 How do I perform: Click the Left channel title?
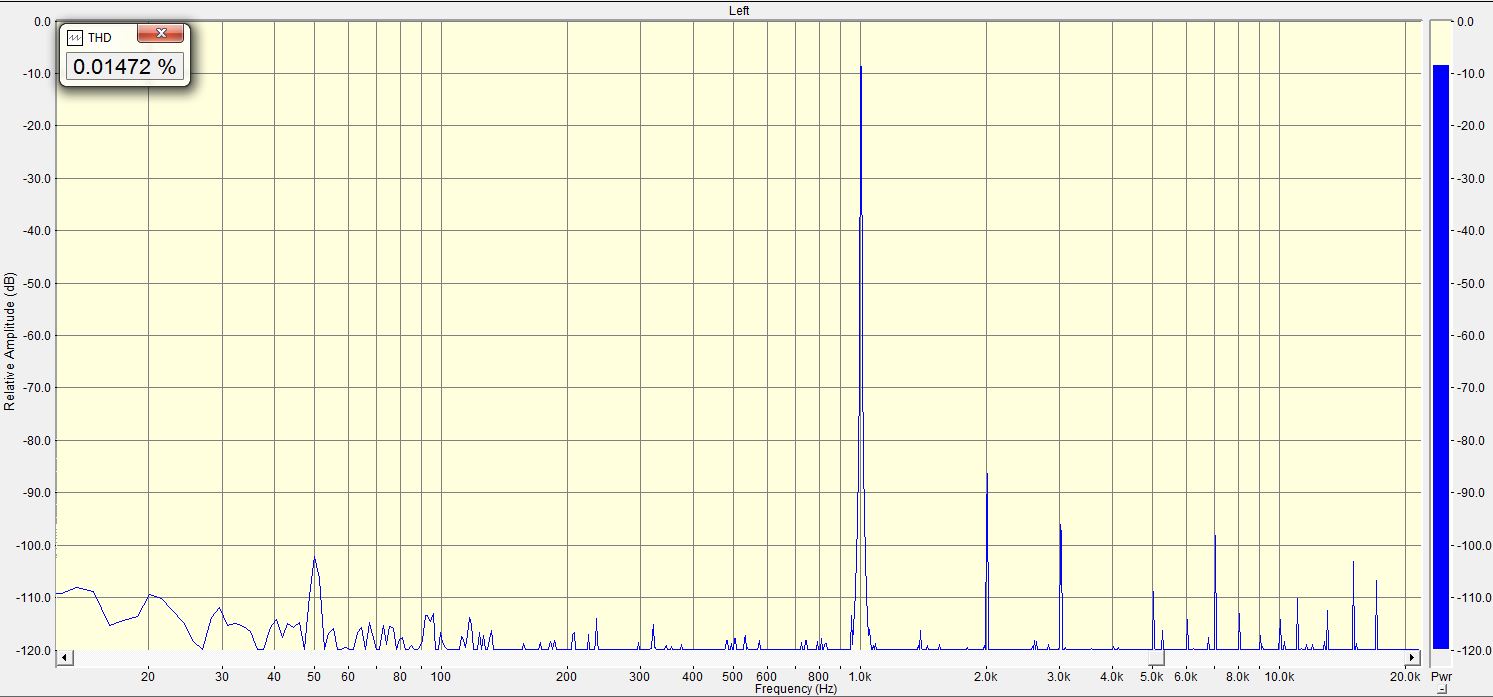click(739, 10)
